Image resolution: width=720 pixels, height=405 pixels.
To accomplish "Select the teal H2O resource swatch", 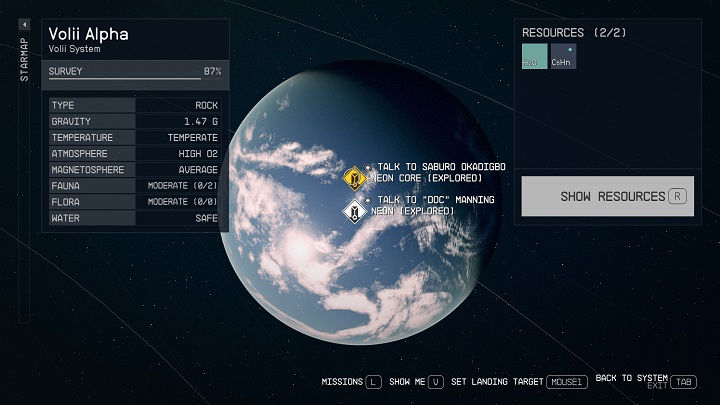I will [534, 57].
